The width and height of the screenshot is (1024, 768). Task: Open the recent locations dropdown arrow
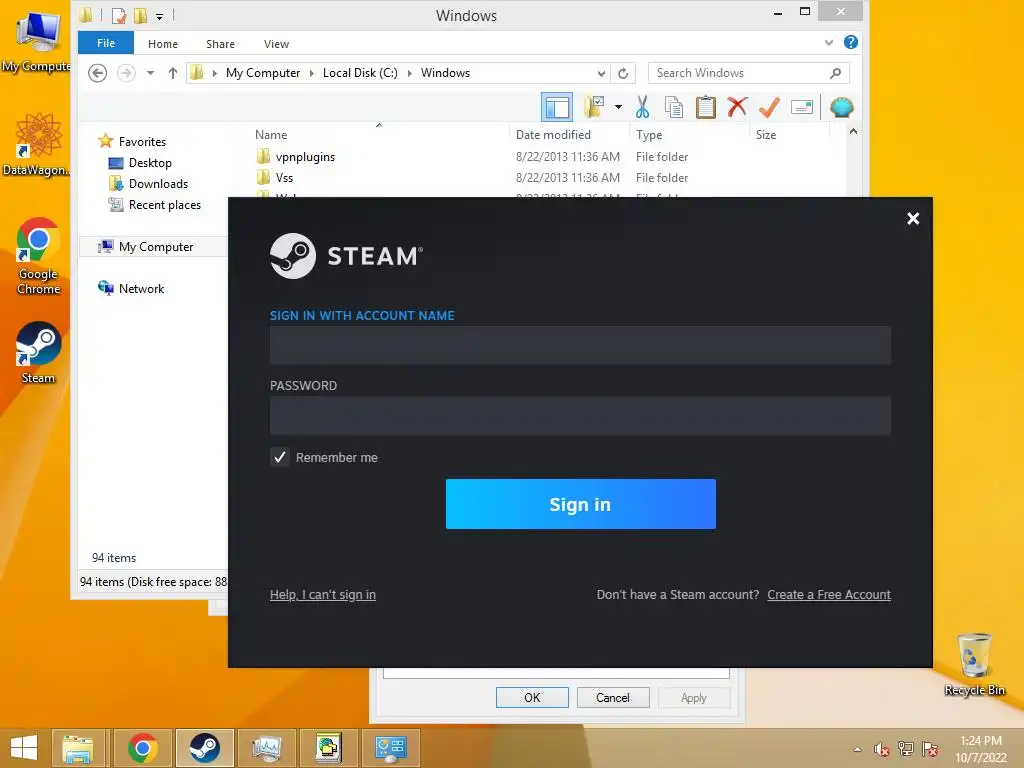(x=150, y=72)
